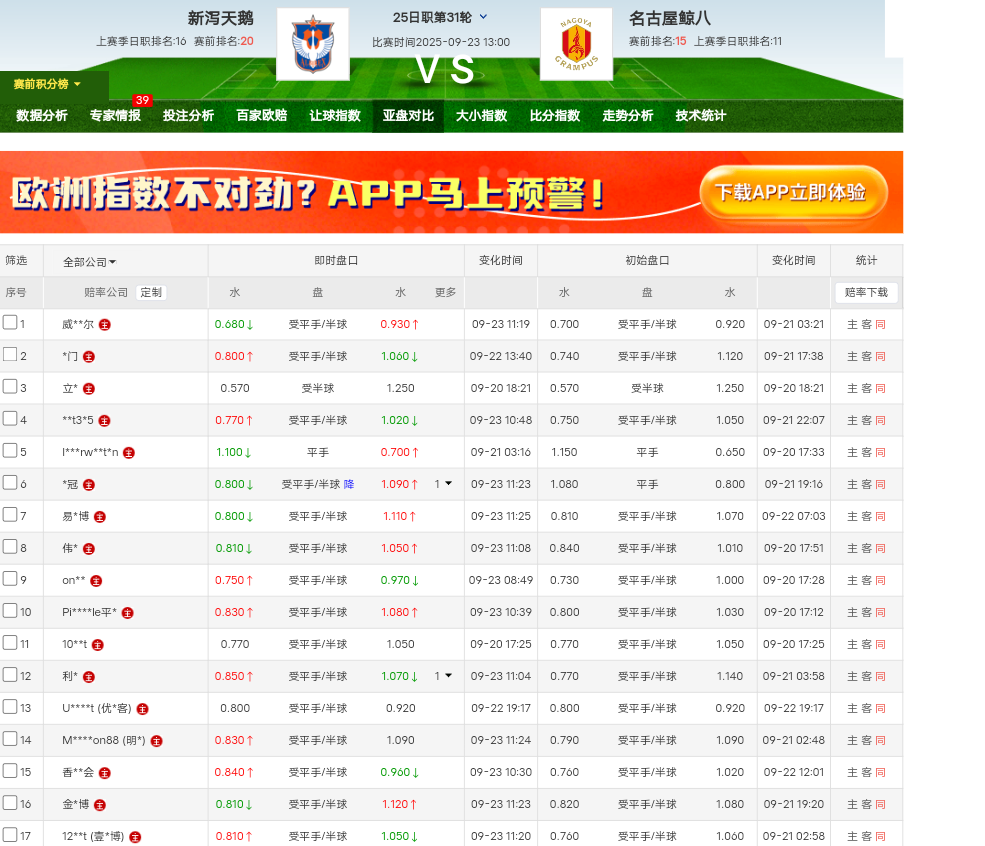Click the red 主 icon beside M****on88 (明*)

(156, 741)
